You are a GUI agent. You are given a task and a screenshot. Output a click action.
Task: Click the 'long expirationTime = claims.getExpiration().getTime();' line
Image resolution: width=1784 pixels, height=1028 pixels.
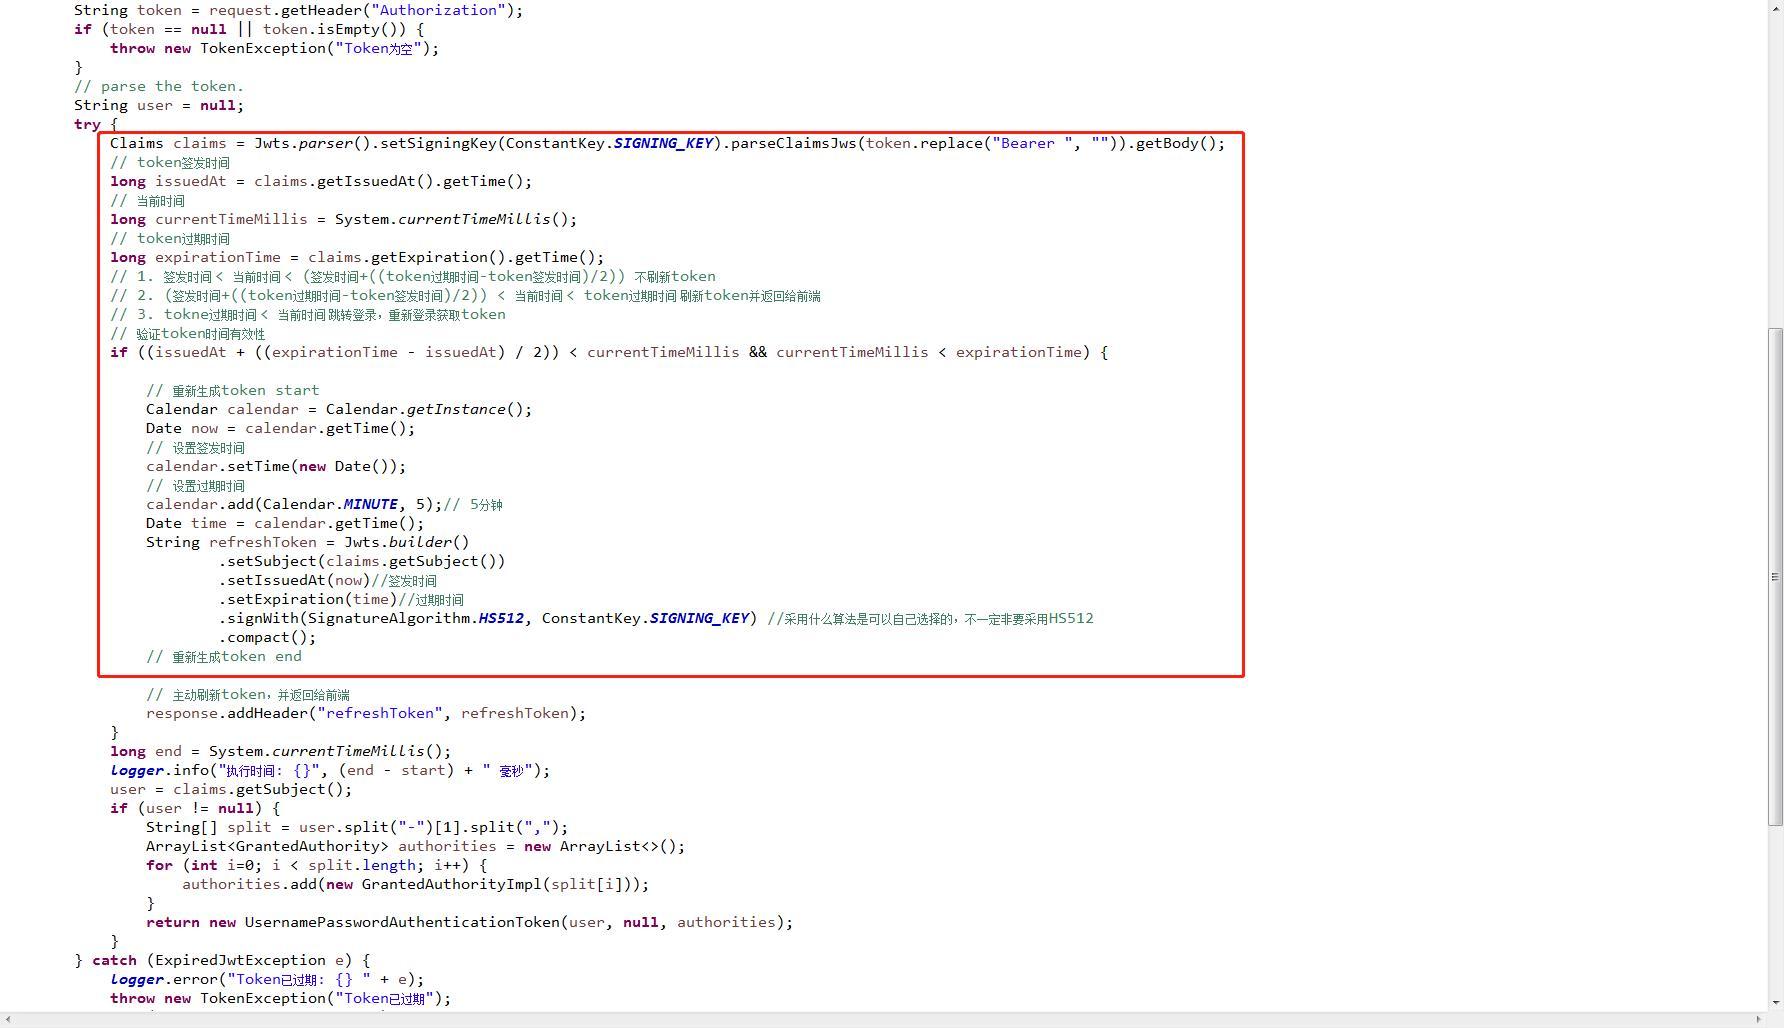357,257
